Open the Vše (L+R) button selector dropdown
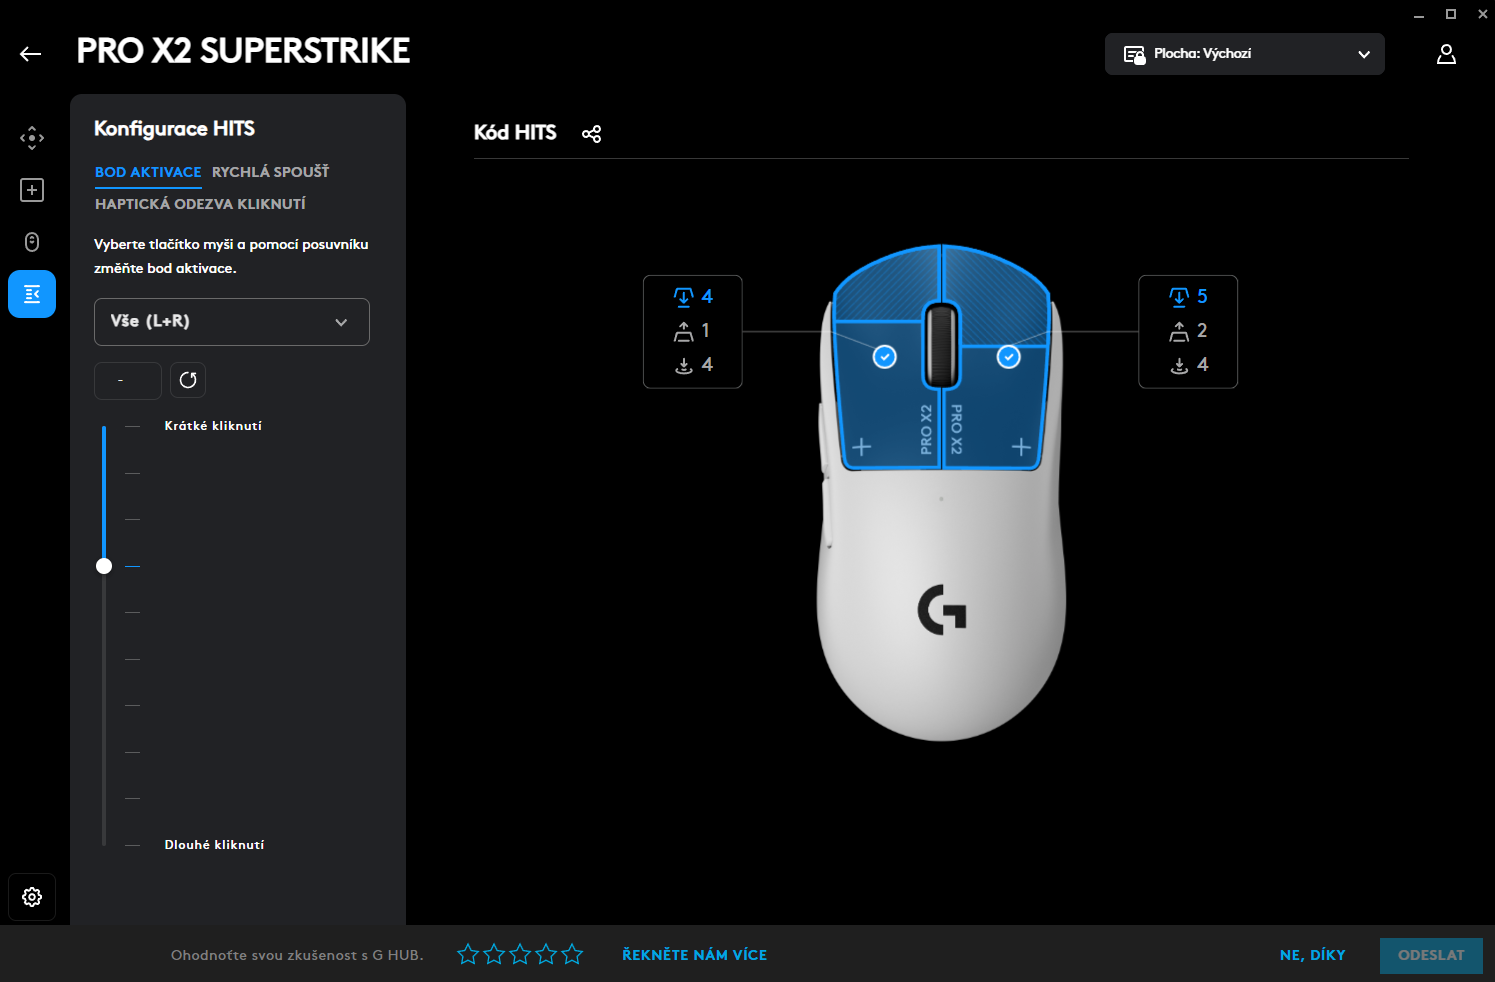Viewport: 1495px width, 982px height. pos(232,322)
